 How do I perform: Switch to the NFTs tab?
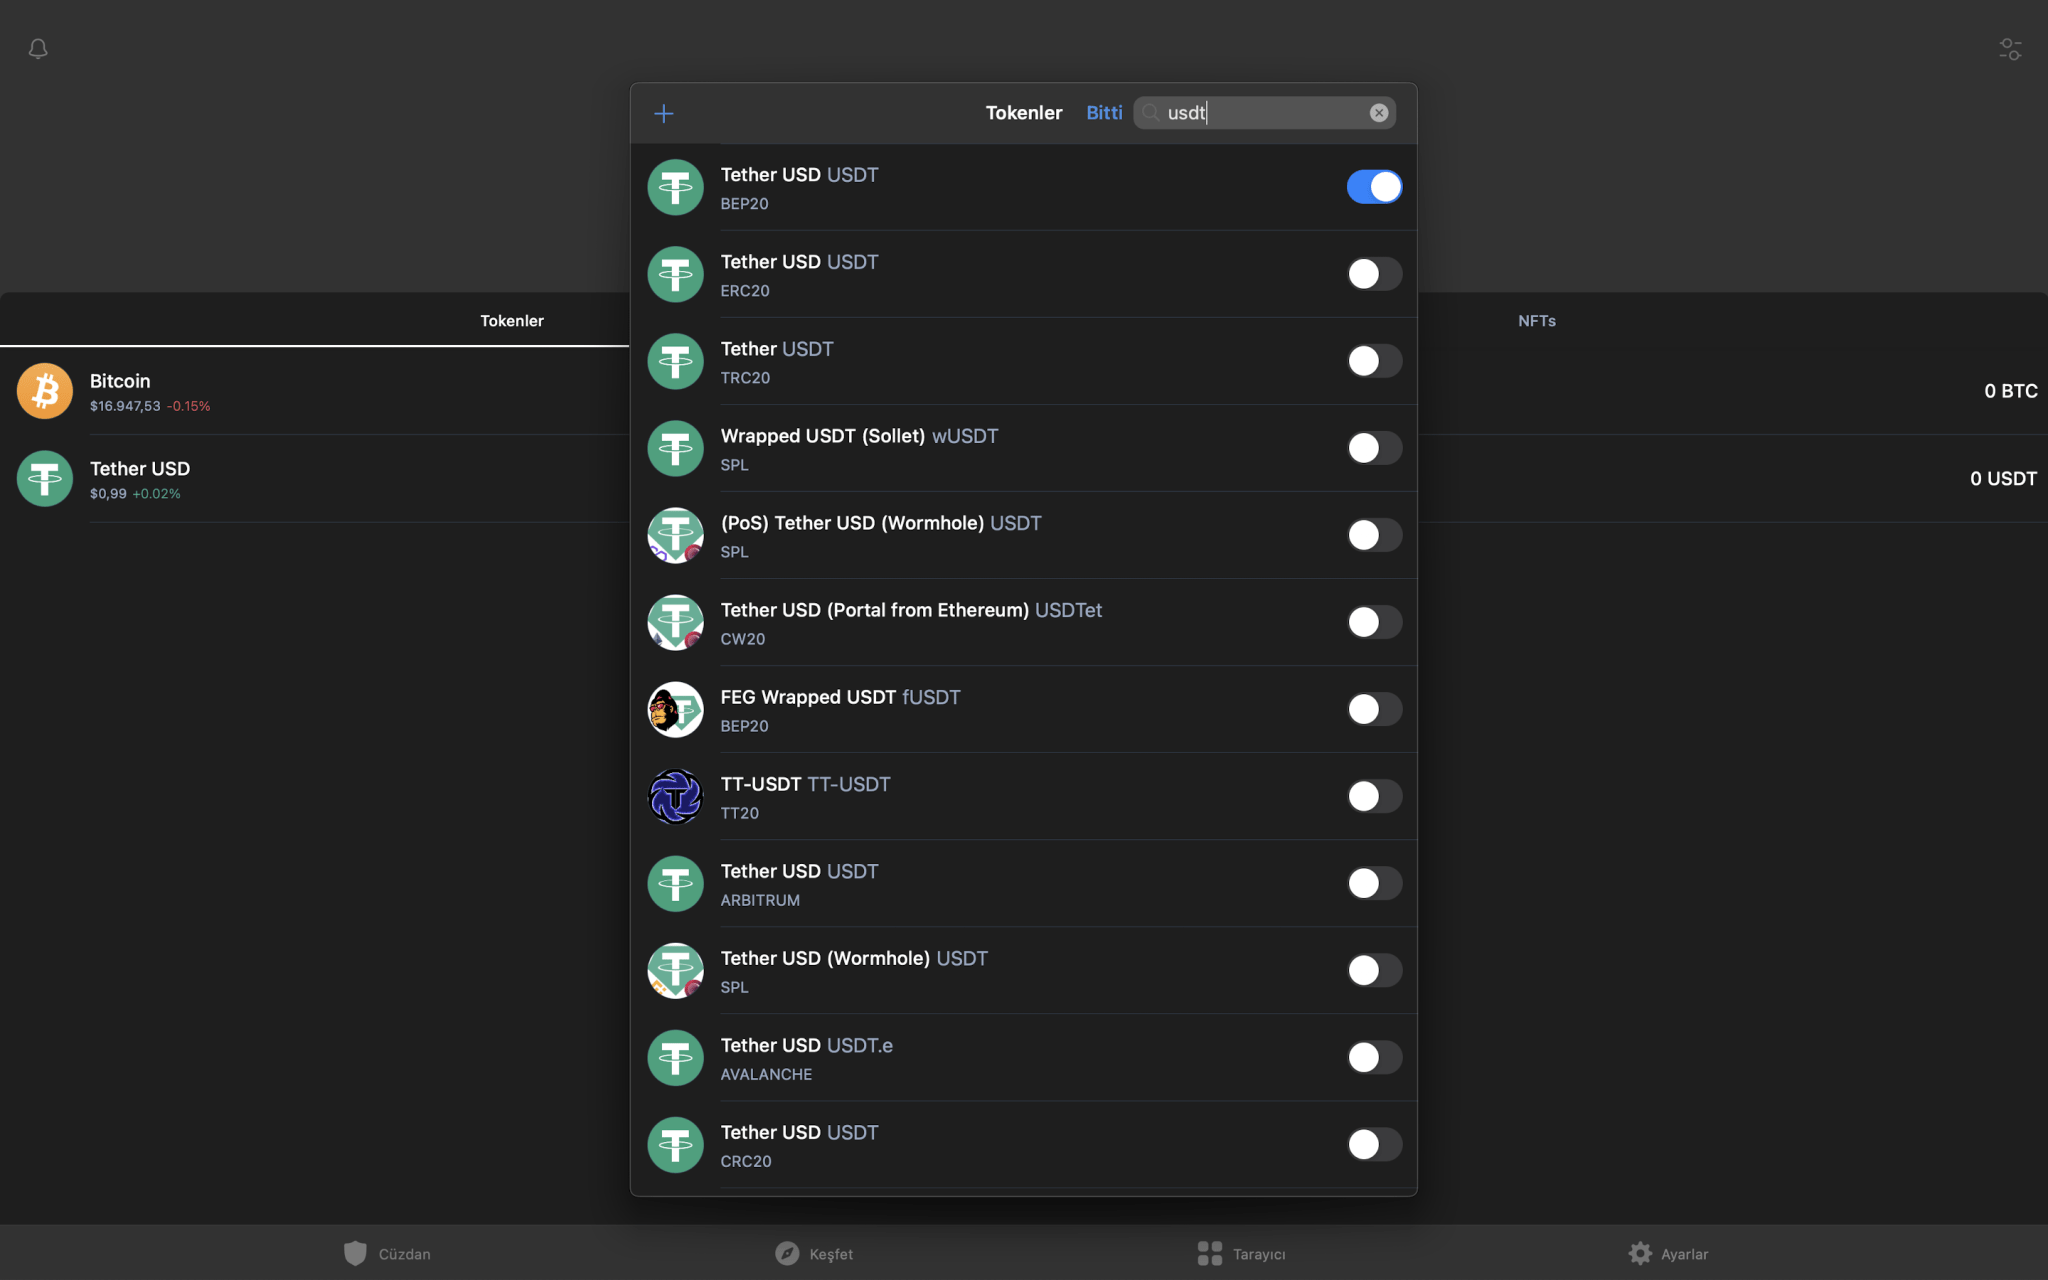pyautogui.click(x=1536, y=321)
